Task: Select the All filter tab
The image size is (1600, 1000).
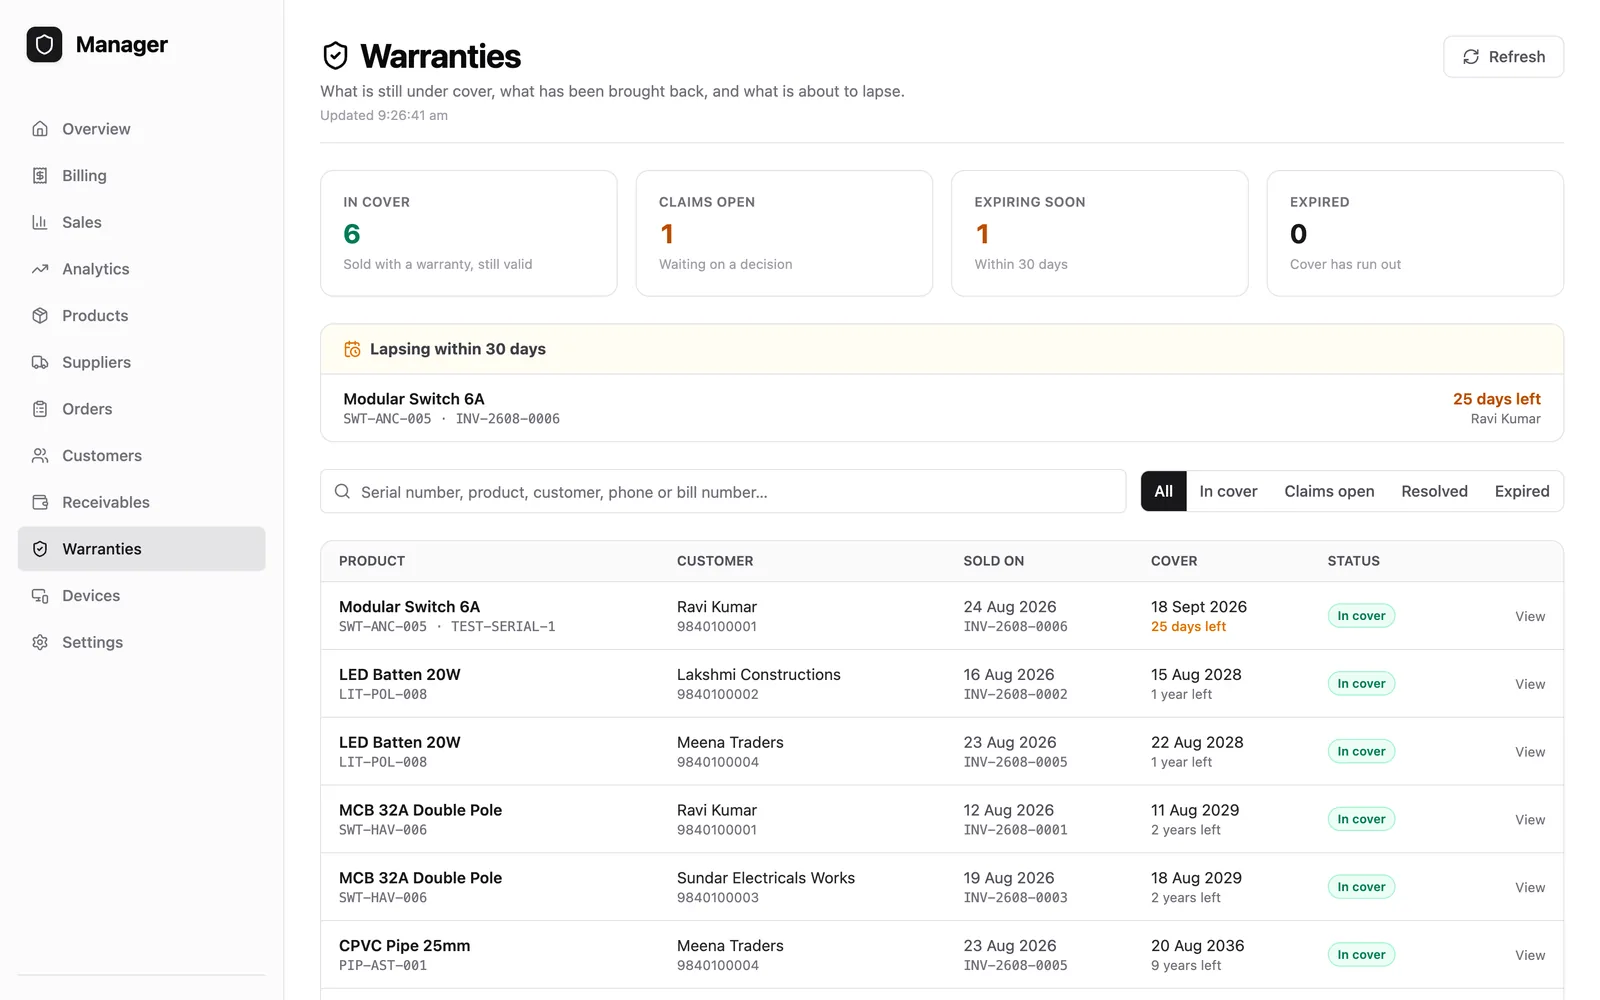Action: click(1164, 491)
